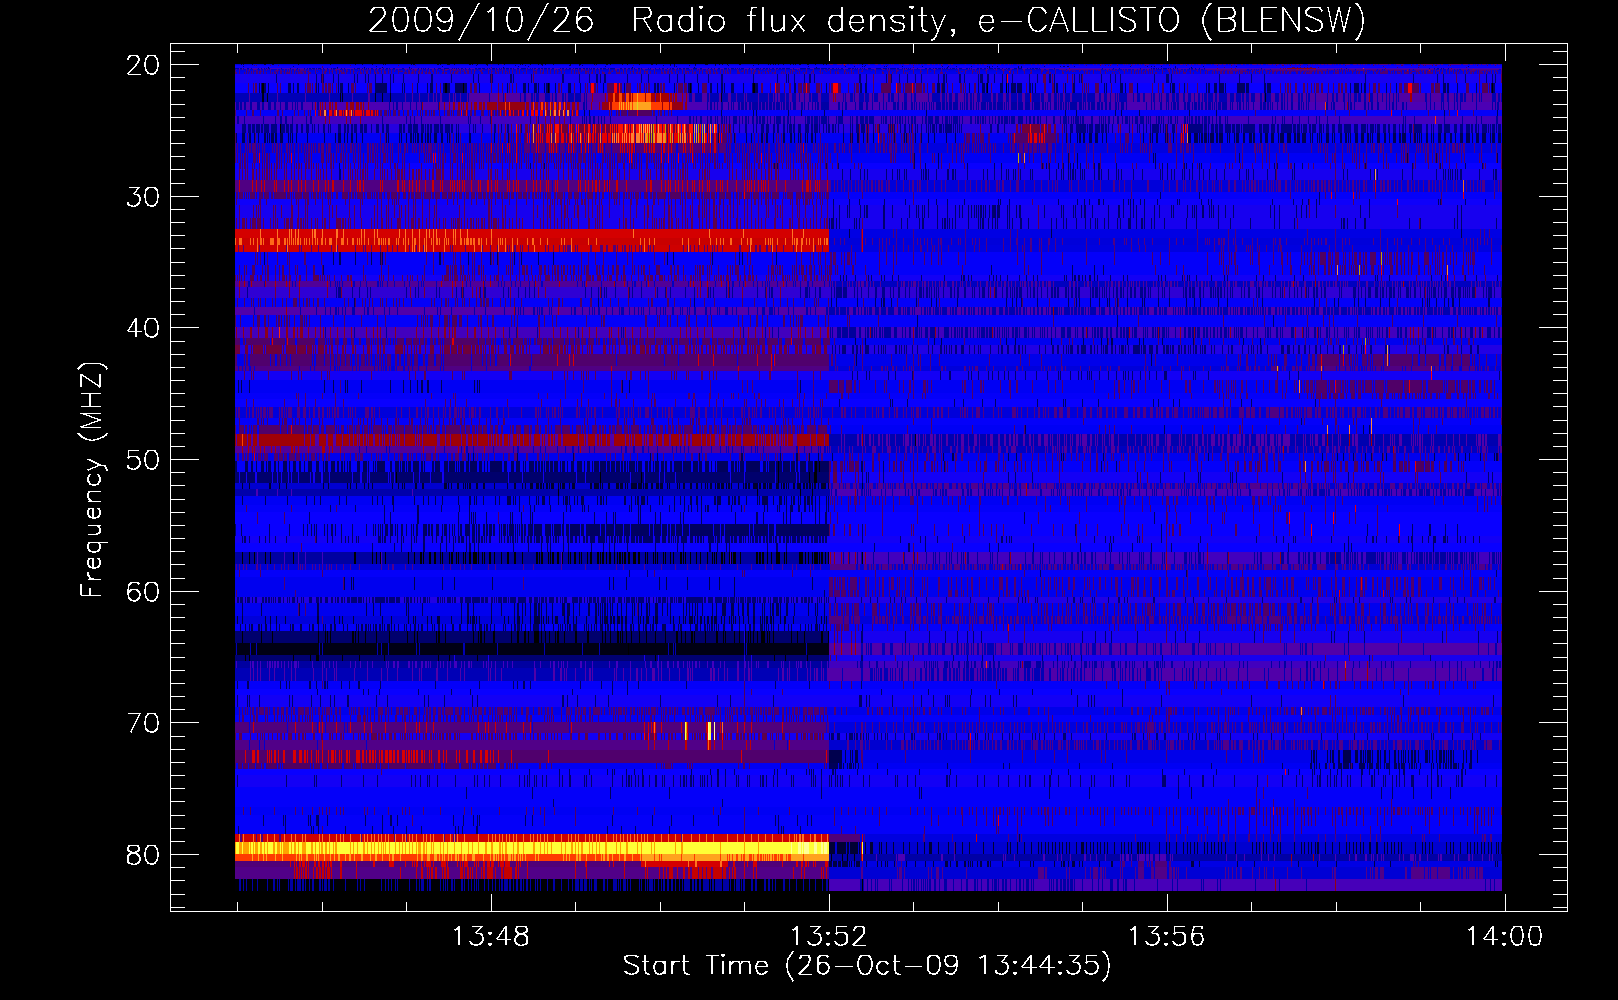
Task: Click the bright yellow burst near 22 MHz
Action: (640, 101)
